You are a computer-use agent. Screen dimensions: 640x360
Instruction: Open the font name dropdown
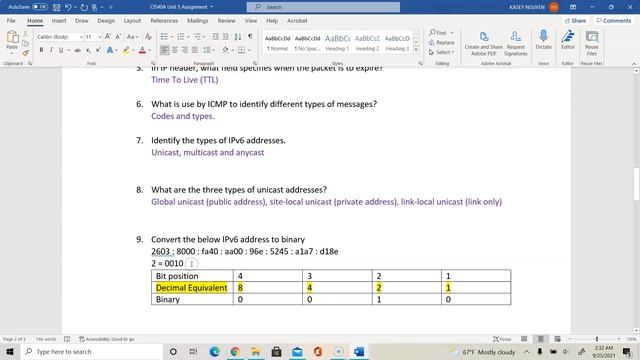point(81,37)
